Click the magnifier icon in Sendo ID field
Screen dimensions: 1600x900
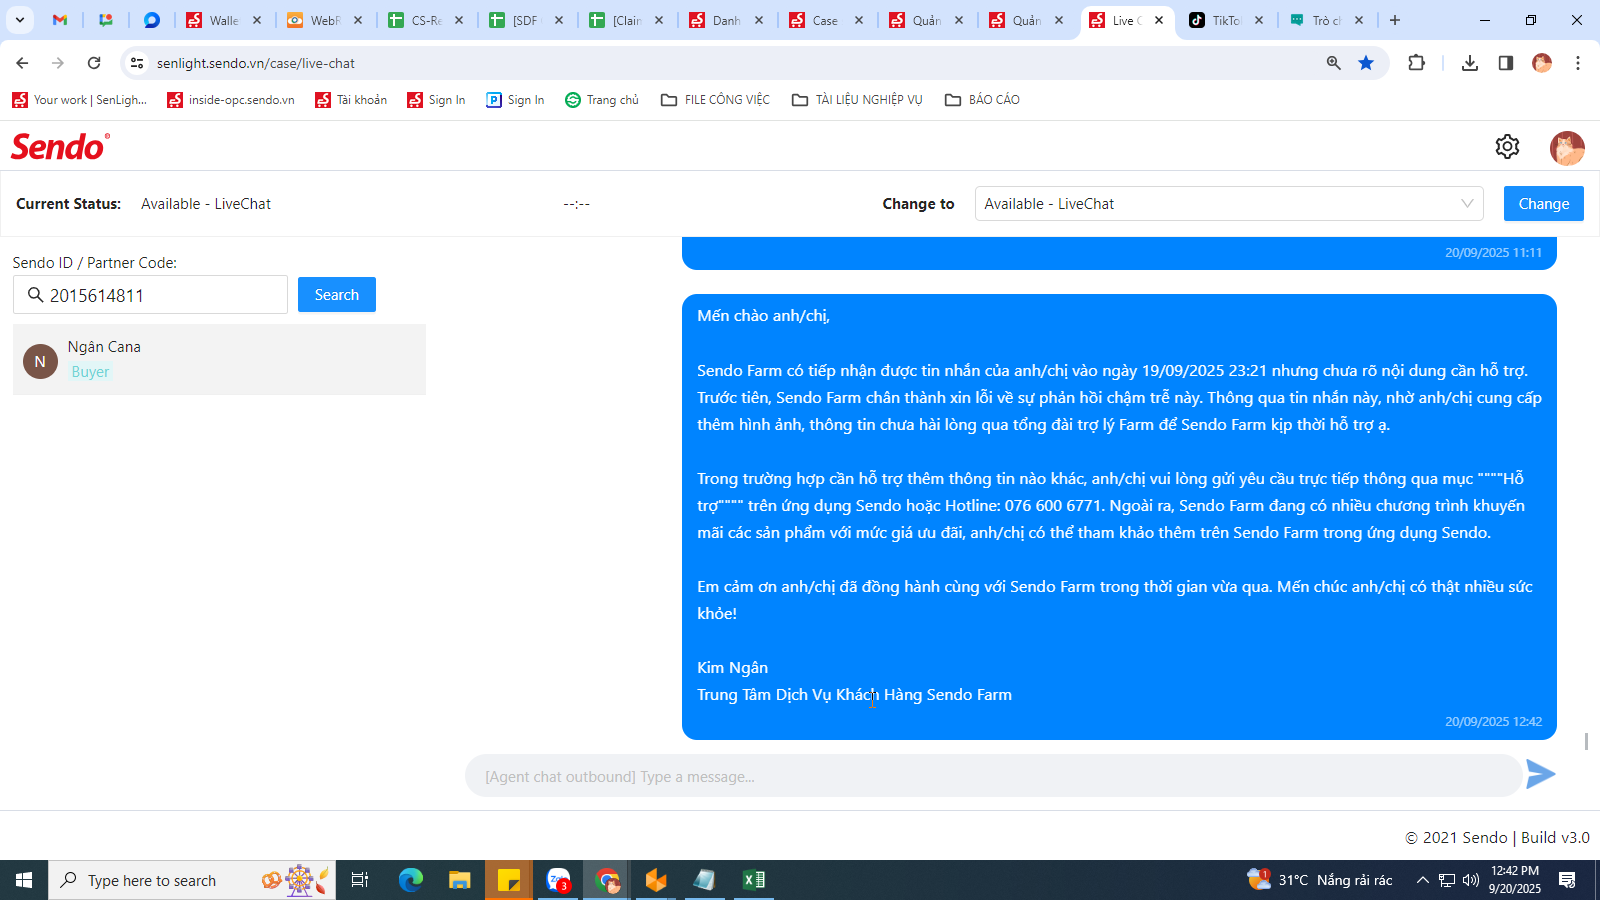35,295
